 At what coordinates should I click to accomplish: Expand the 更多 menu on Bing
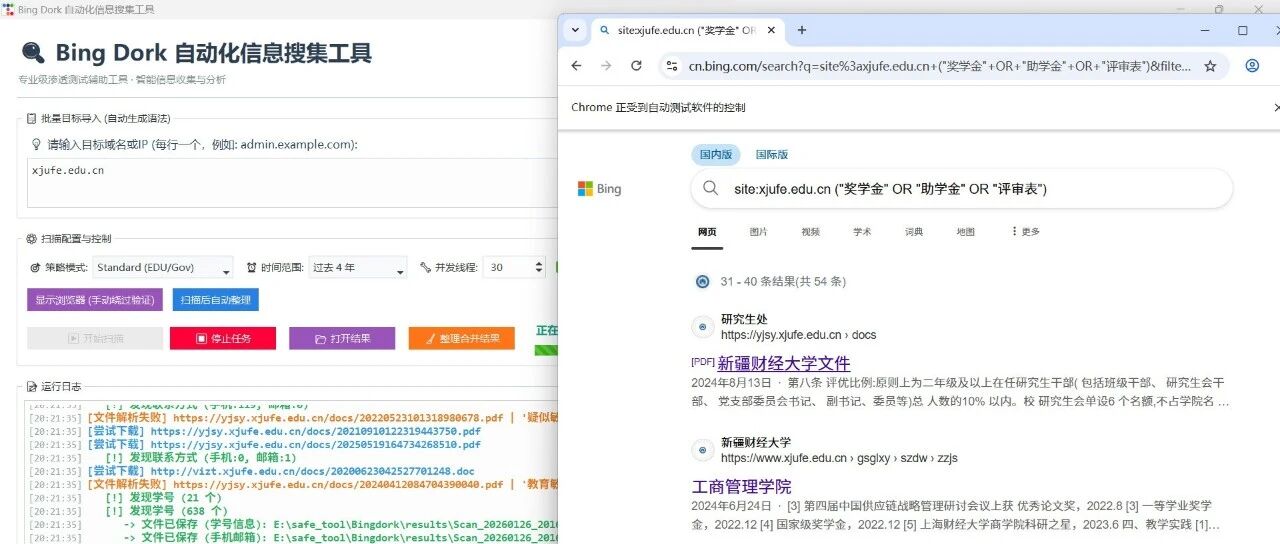click(1026, 232)
